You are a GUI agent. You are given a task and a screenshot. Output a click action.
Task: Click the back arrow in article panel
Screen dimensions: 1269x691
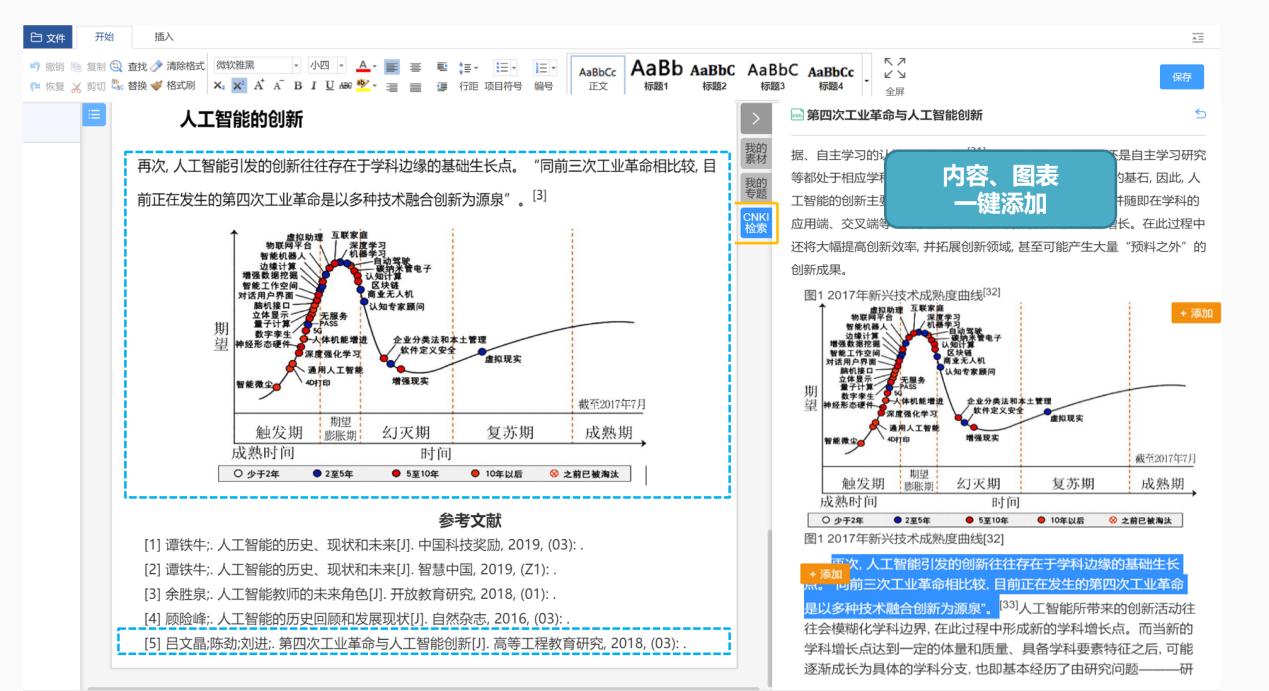pyautogui.click(x=1199, y=115)
